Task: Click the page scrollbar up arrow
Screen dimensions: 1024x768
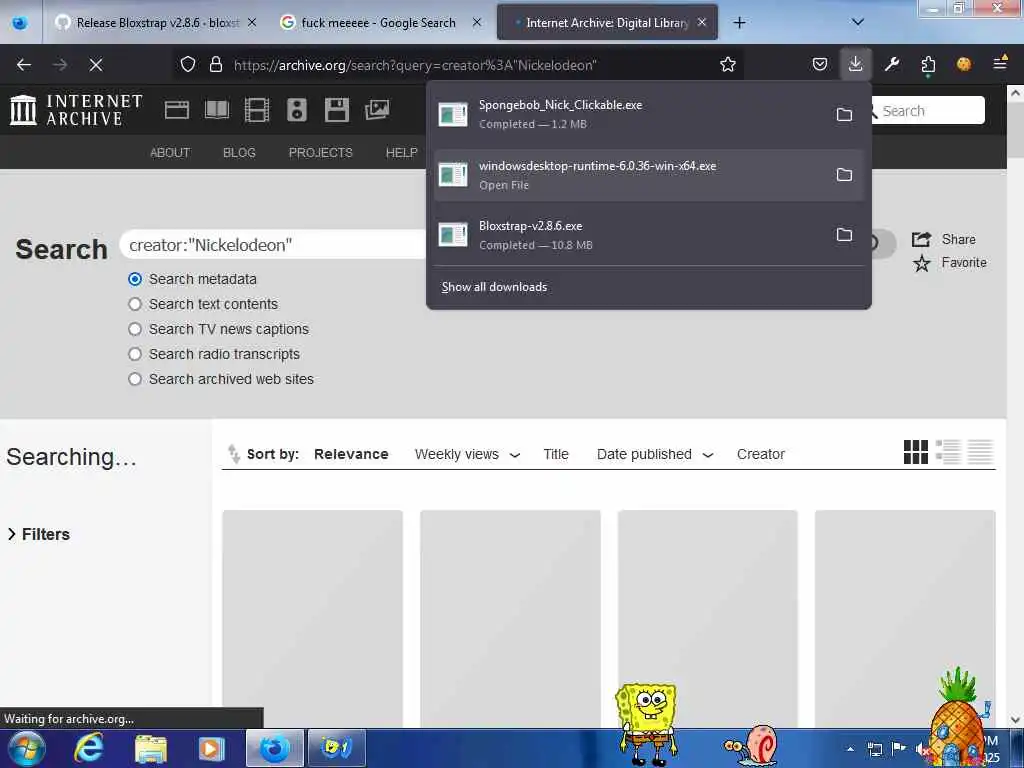Action: click(1015, 93)
